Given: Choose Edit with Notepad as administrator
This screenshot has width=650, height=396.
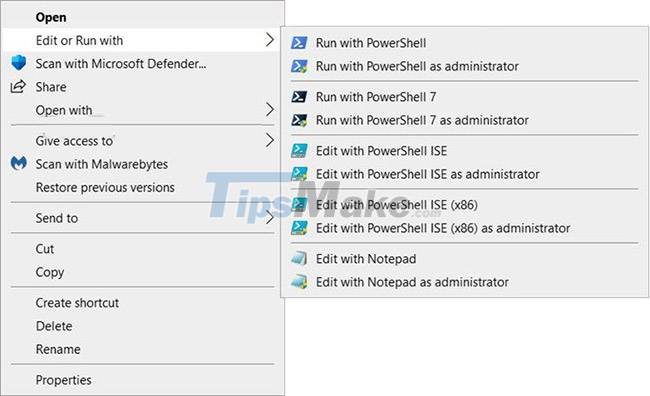Looking at the screenshot, I should pos(412,282).
